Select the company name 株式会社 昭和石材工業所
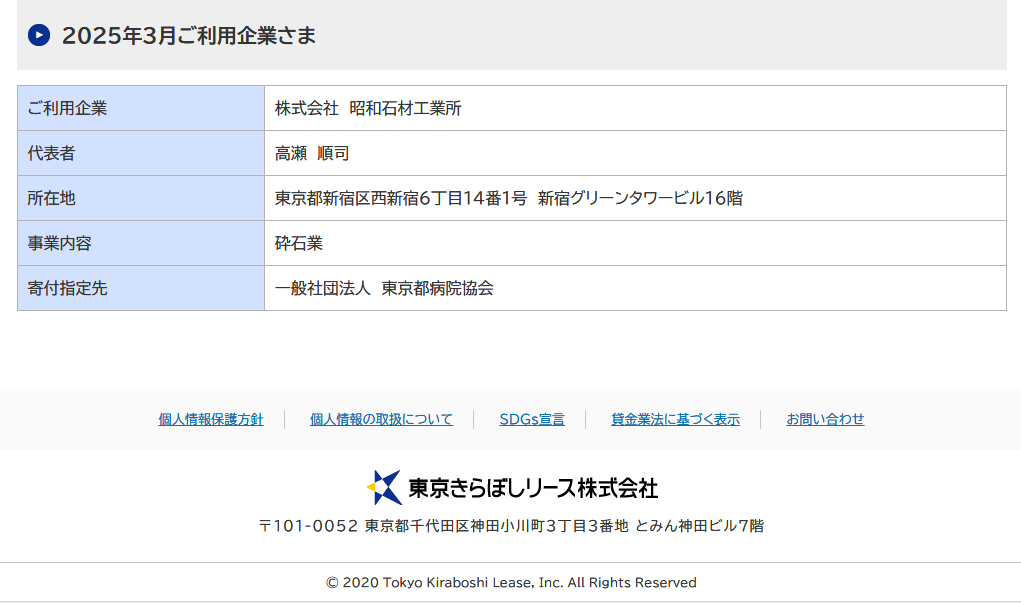This screenshot has width=1021, height=603. click(368, 108)
